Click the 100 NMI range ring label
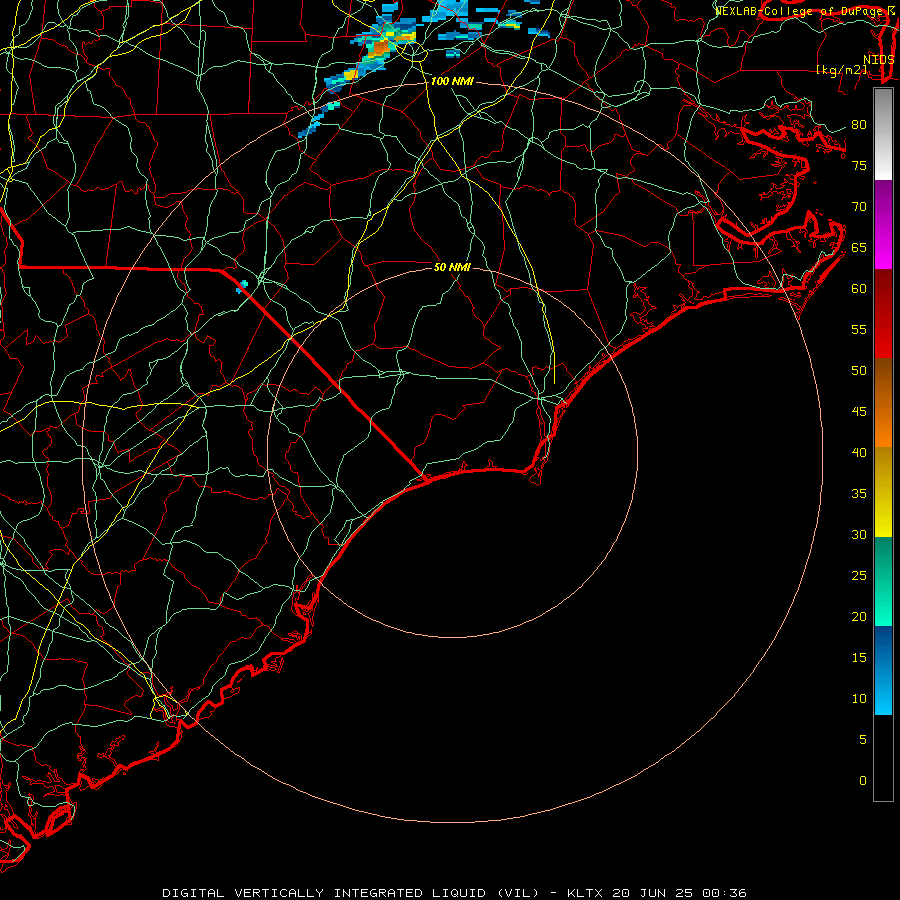Image resolution: width=900 pixels, height=900 pixels. (452, 82)
